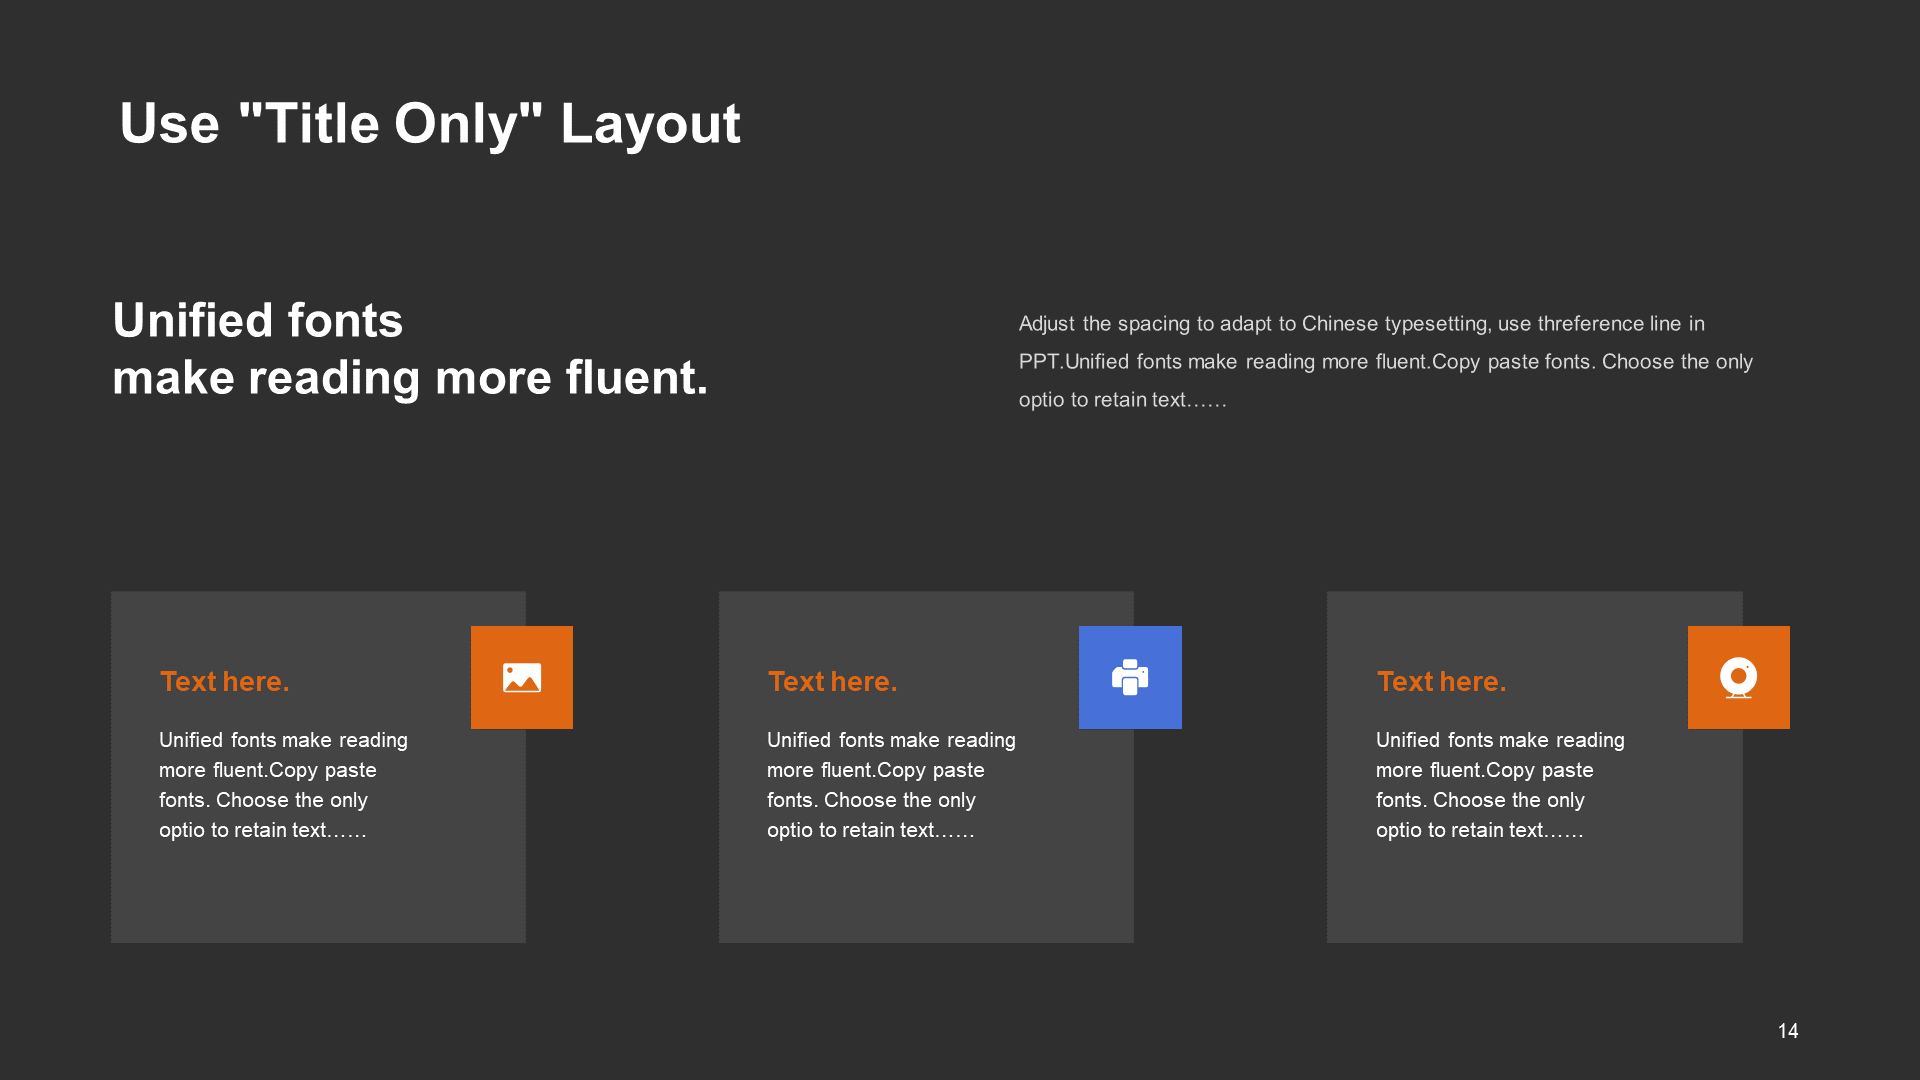The height and width of the screenshot is (1080, 1920).
Task: Click the third card's body text
Action: pyautogui.click(x=1500, y=785)
